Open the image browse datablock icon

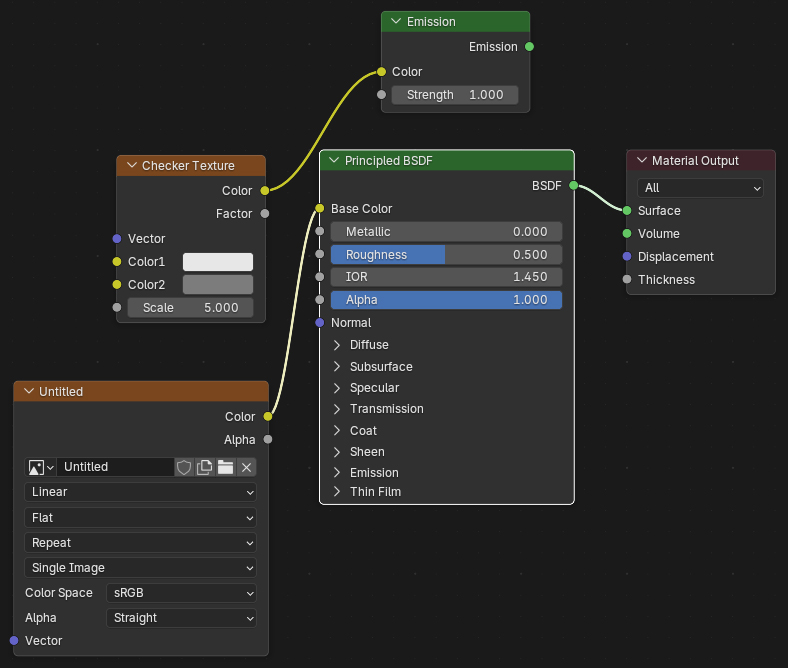click(x=41, y=467)
